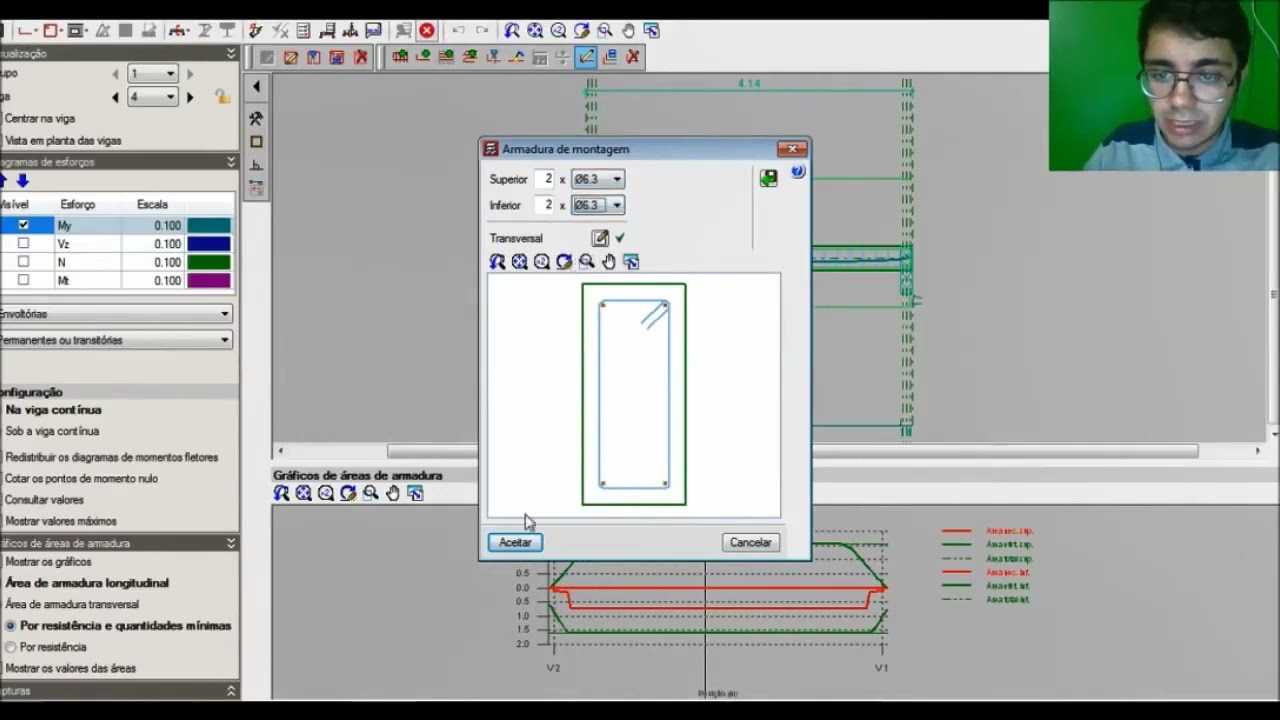
Task: Uncheck the My visibility checkbox
Action: pos(23,225)
